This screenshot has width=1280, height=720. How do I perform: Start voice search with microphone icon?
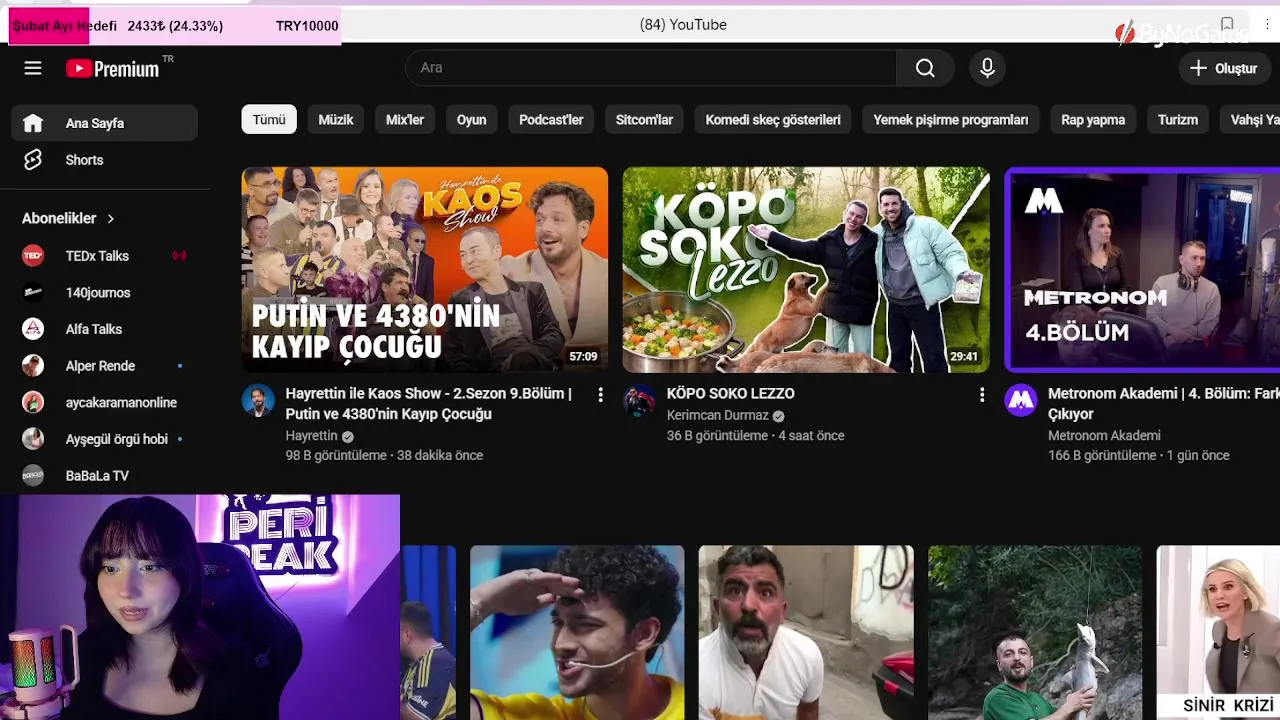(987, 68)
